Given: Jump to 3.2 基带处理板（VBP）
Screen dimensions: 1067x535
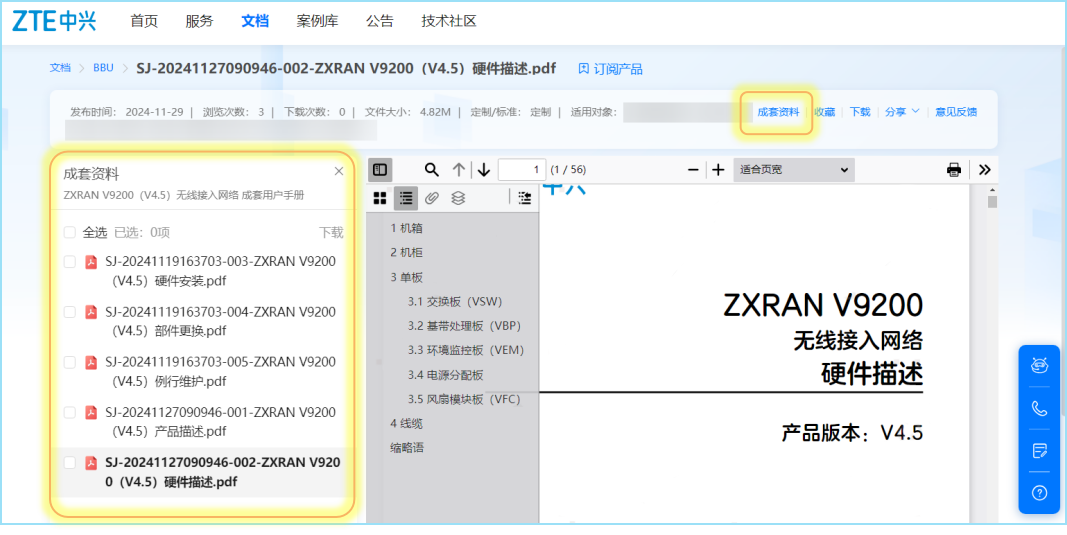Looking at the screenshot, I should (x=464, y=326).
